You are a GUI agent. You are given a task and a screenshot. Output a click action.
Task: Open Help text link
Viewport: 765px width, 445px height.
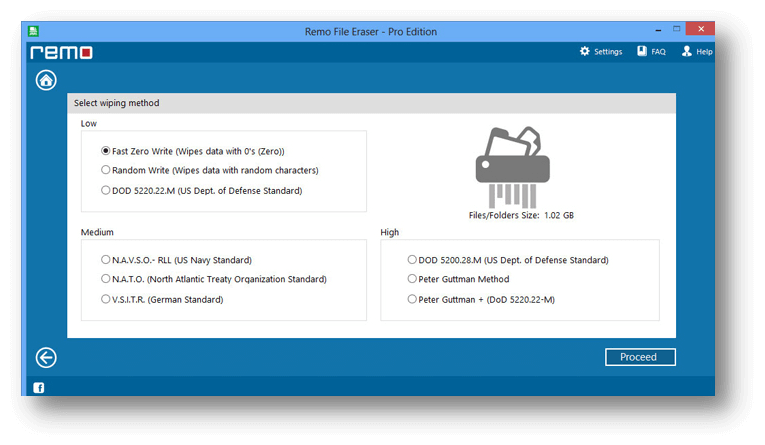(x=704, y=52)
